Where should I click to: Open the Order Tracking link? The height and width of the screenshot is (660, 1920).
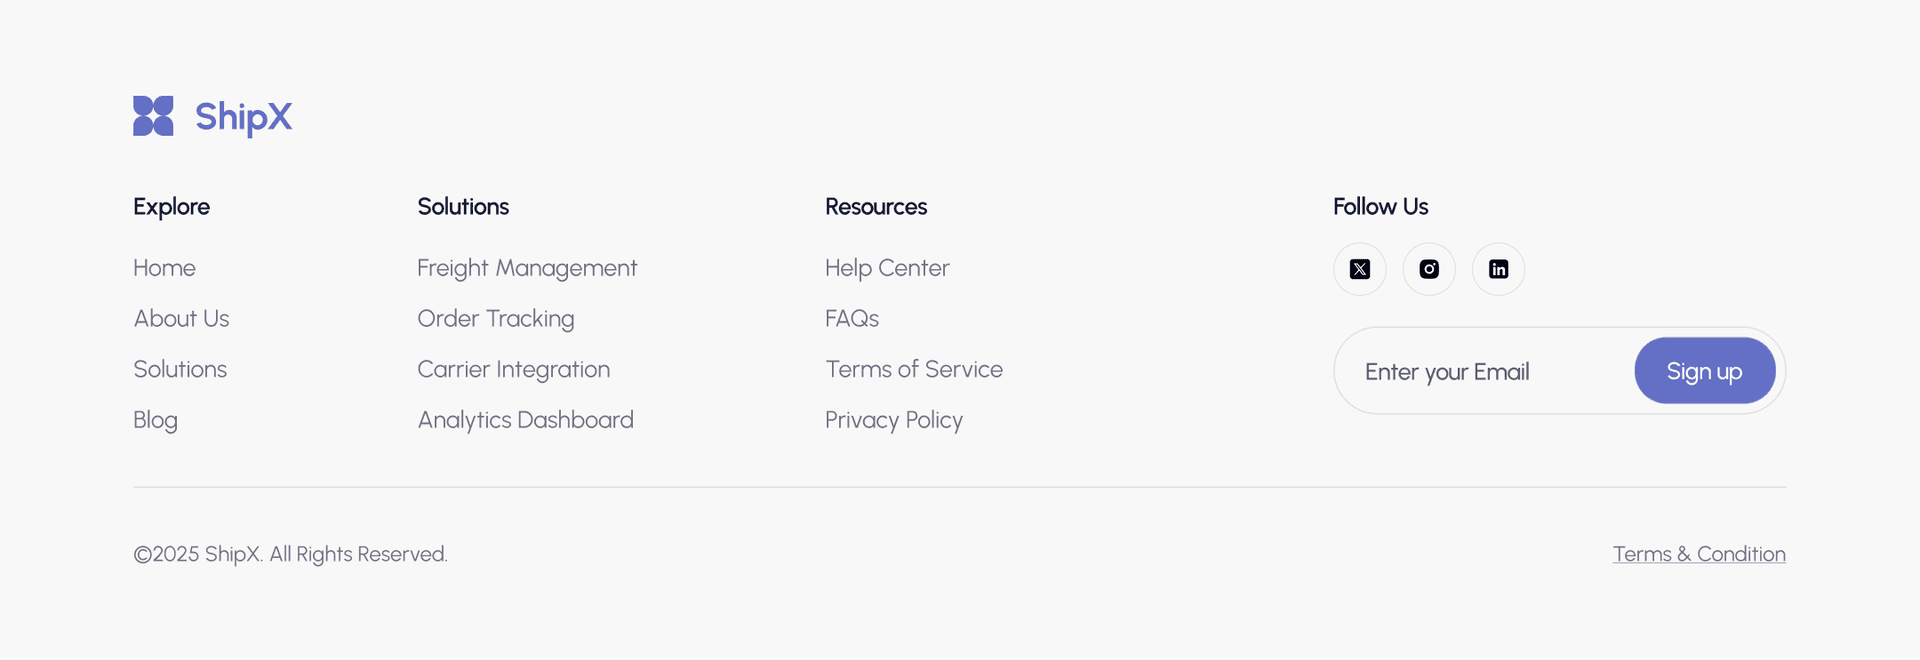(496, 318)
